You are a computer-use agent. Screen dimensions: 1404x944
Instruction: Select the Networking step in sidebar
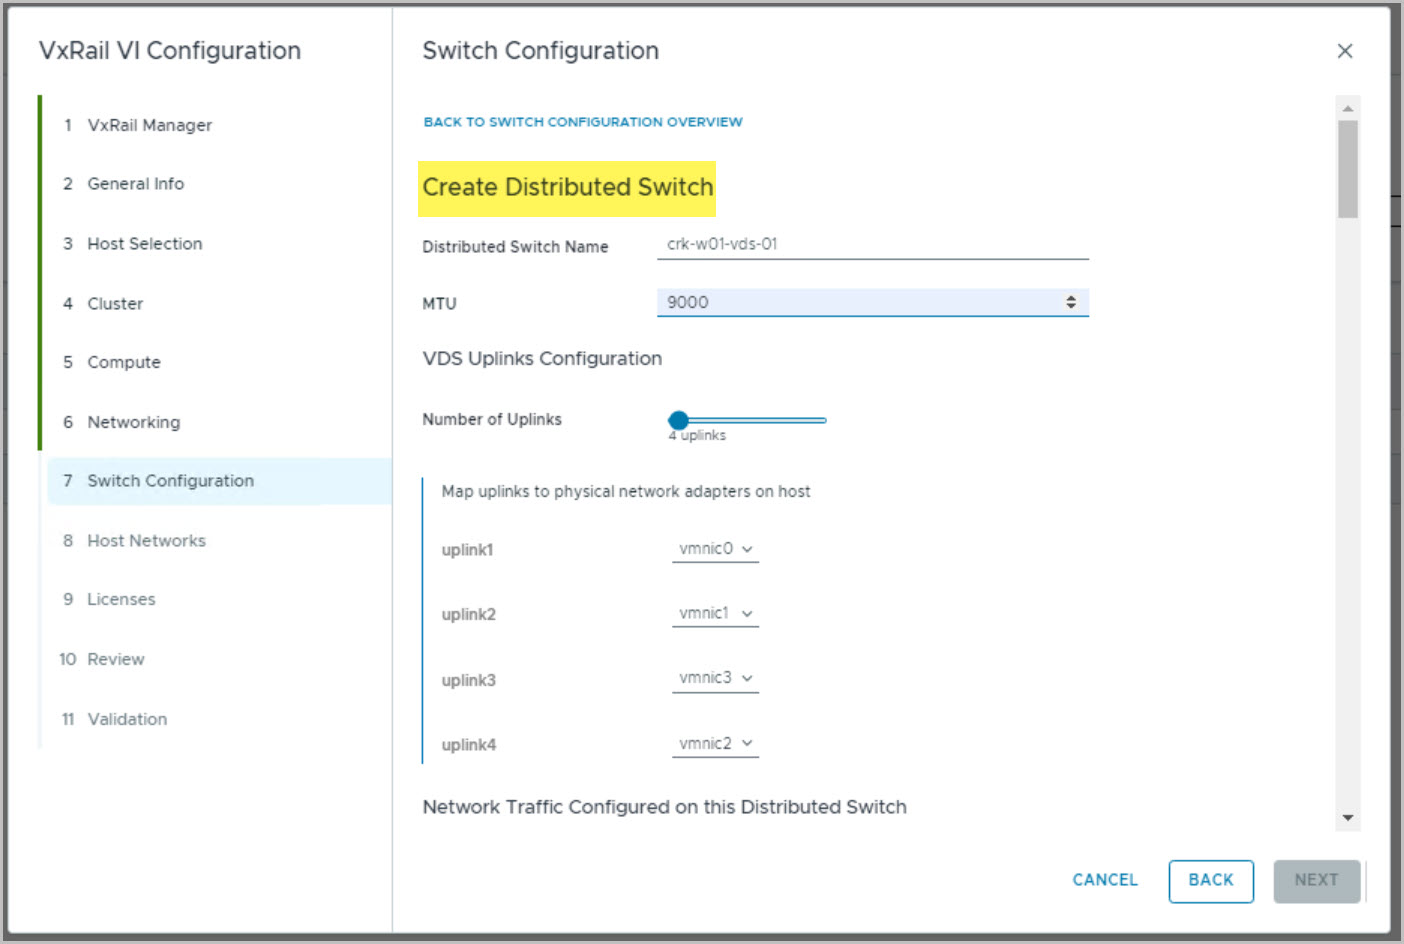(x=133, y=422)
